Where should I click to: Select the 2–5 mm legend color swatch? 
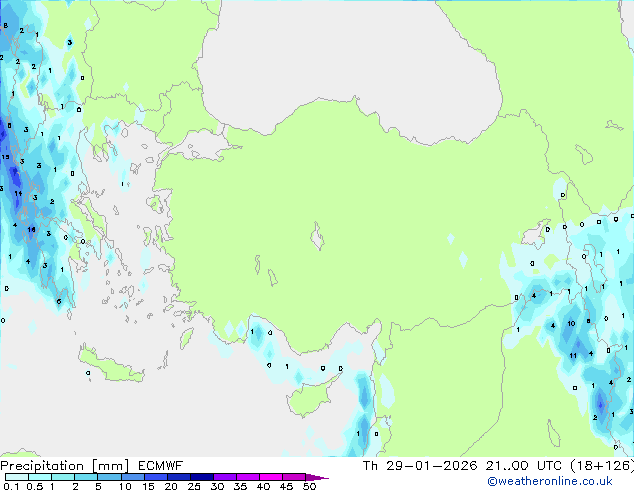[x=86, y=477]
